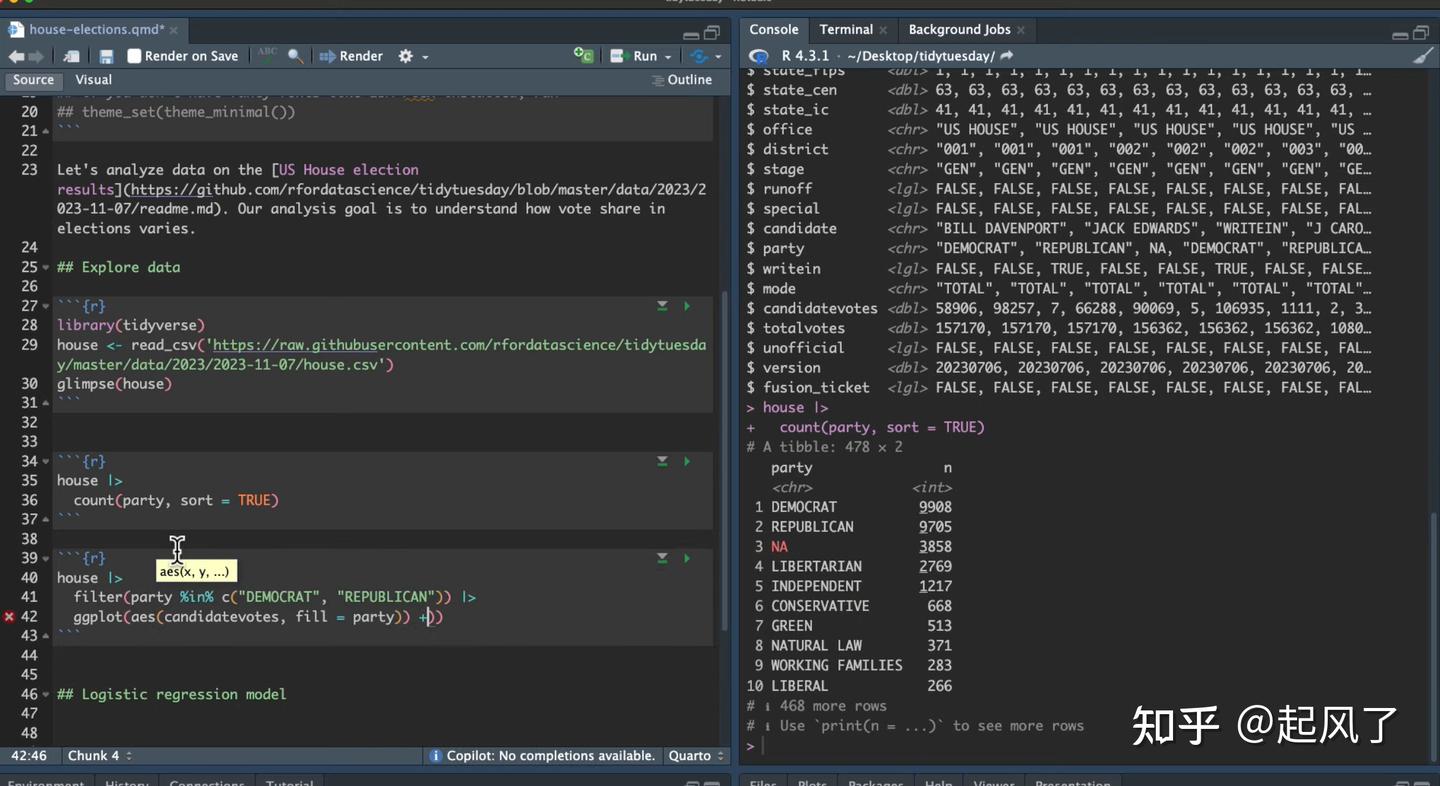Click the Run button
The width and height of the screenshot is (1440, 786).
[634, 56]
